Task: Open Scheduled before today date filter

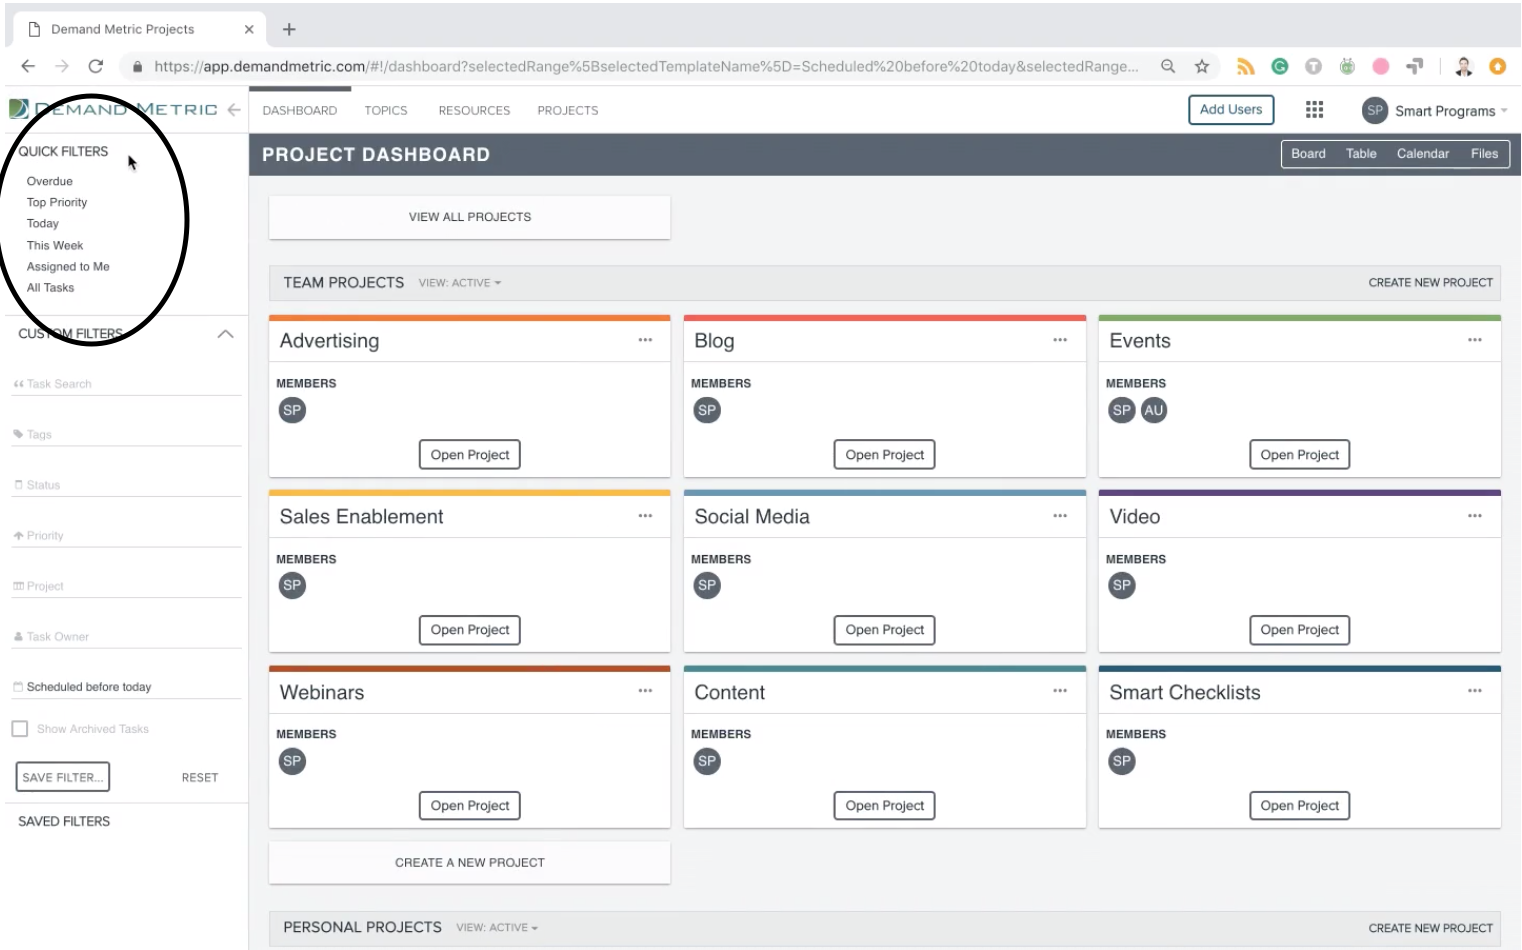Action: [x=126, y=687]
